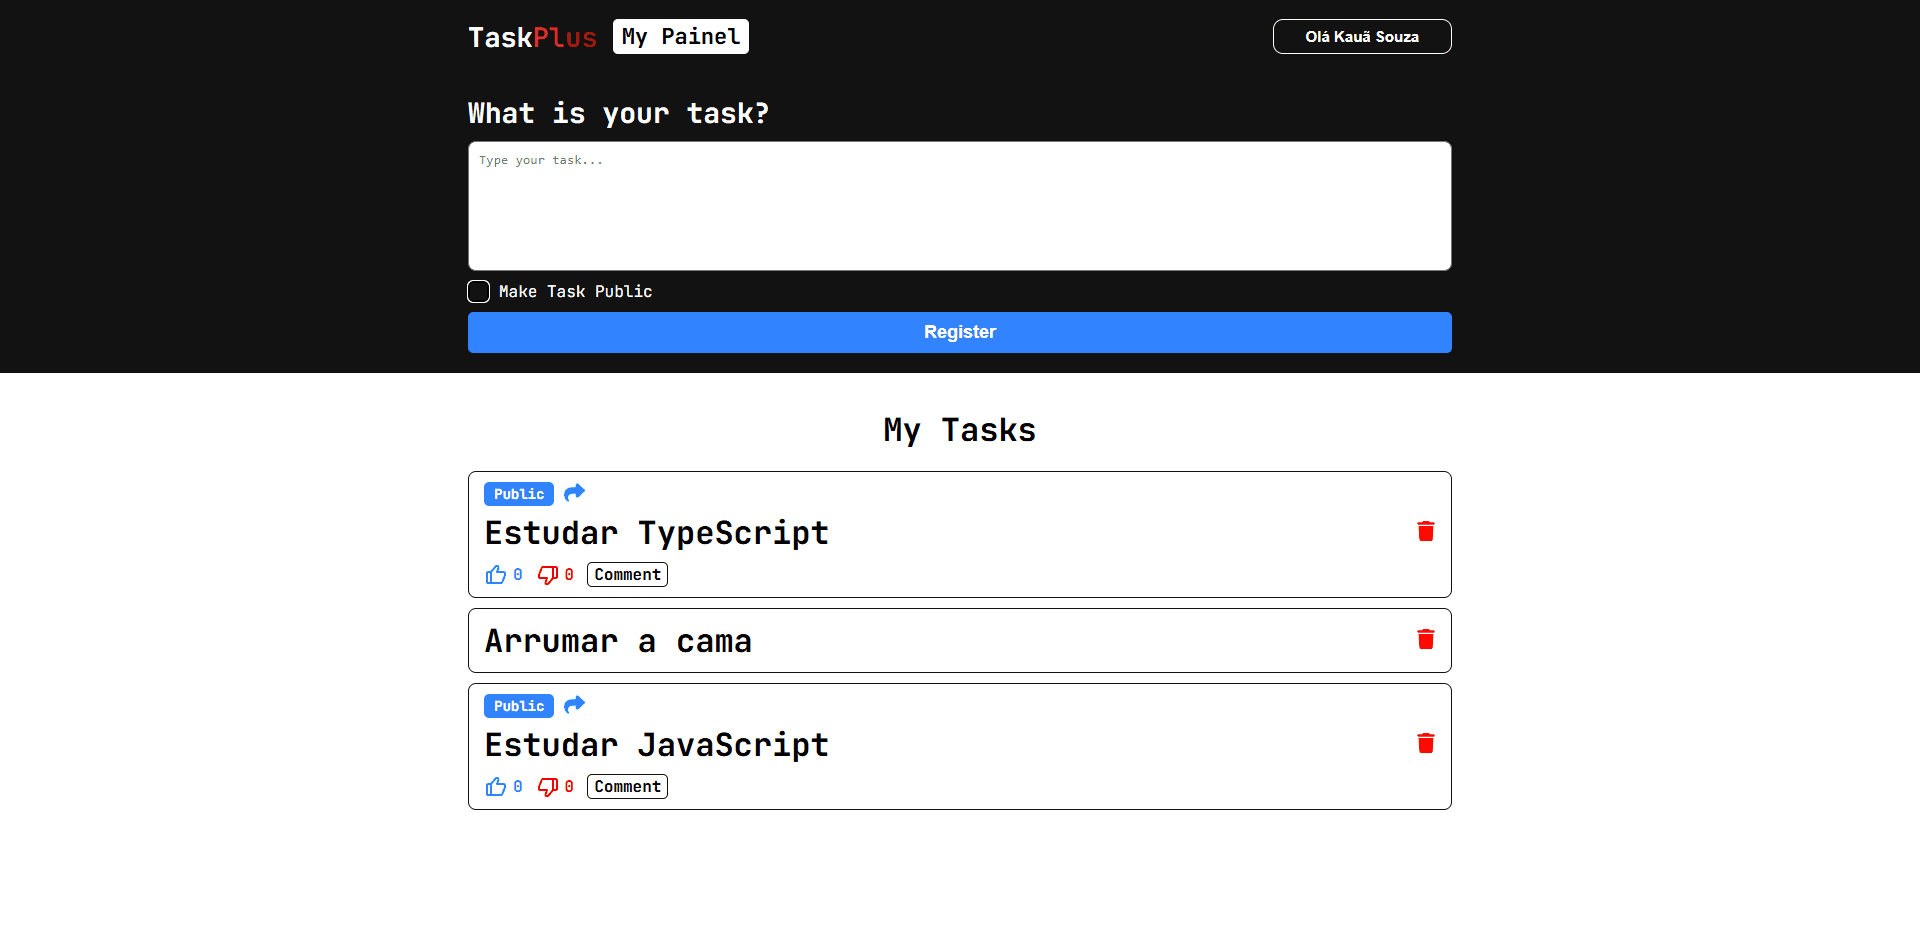Share the Estudar JavaScript task

click(574, 705)
